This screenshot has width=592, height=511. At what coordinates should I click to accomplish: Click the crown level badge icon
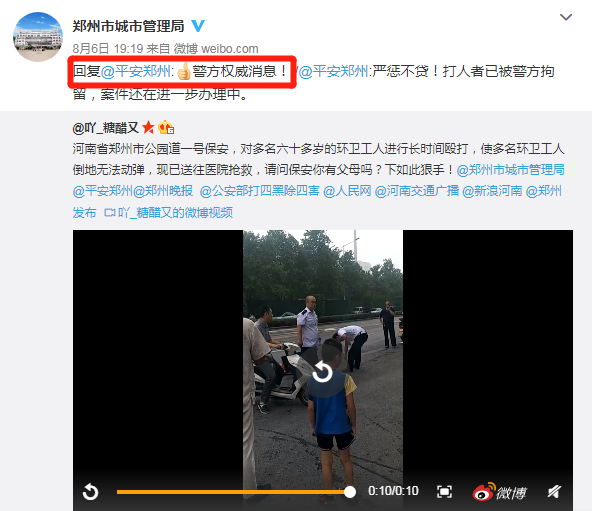166,128
